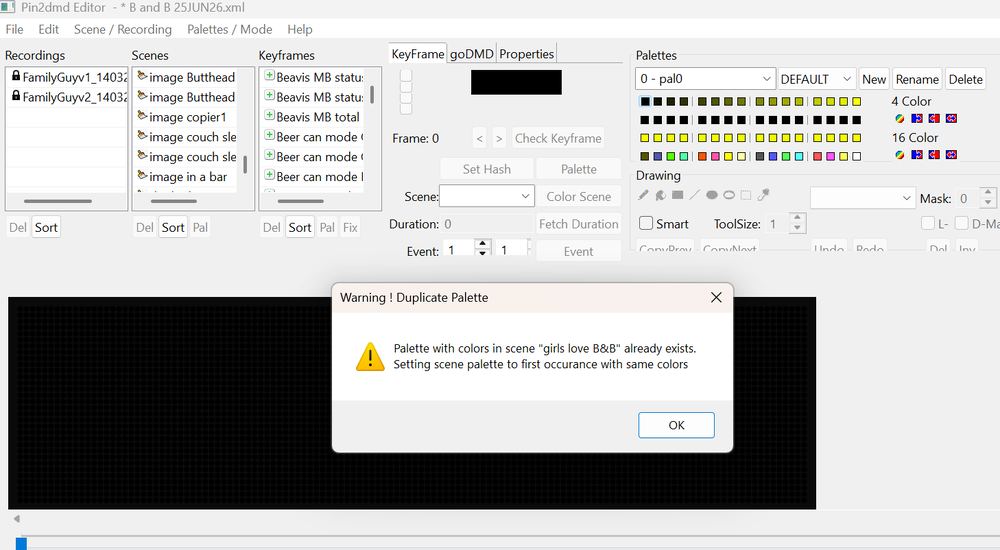This screenshot has width=1000, height=550.
Task: Click right-arrow swap icon under 4 Color
Action: pyautogui.click(x=917, y=119)
